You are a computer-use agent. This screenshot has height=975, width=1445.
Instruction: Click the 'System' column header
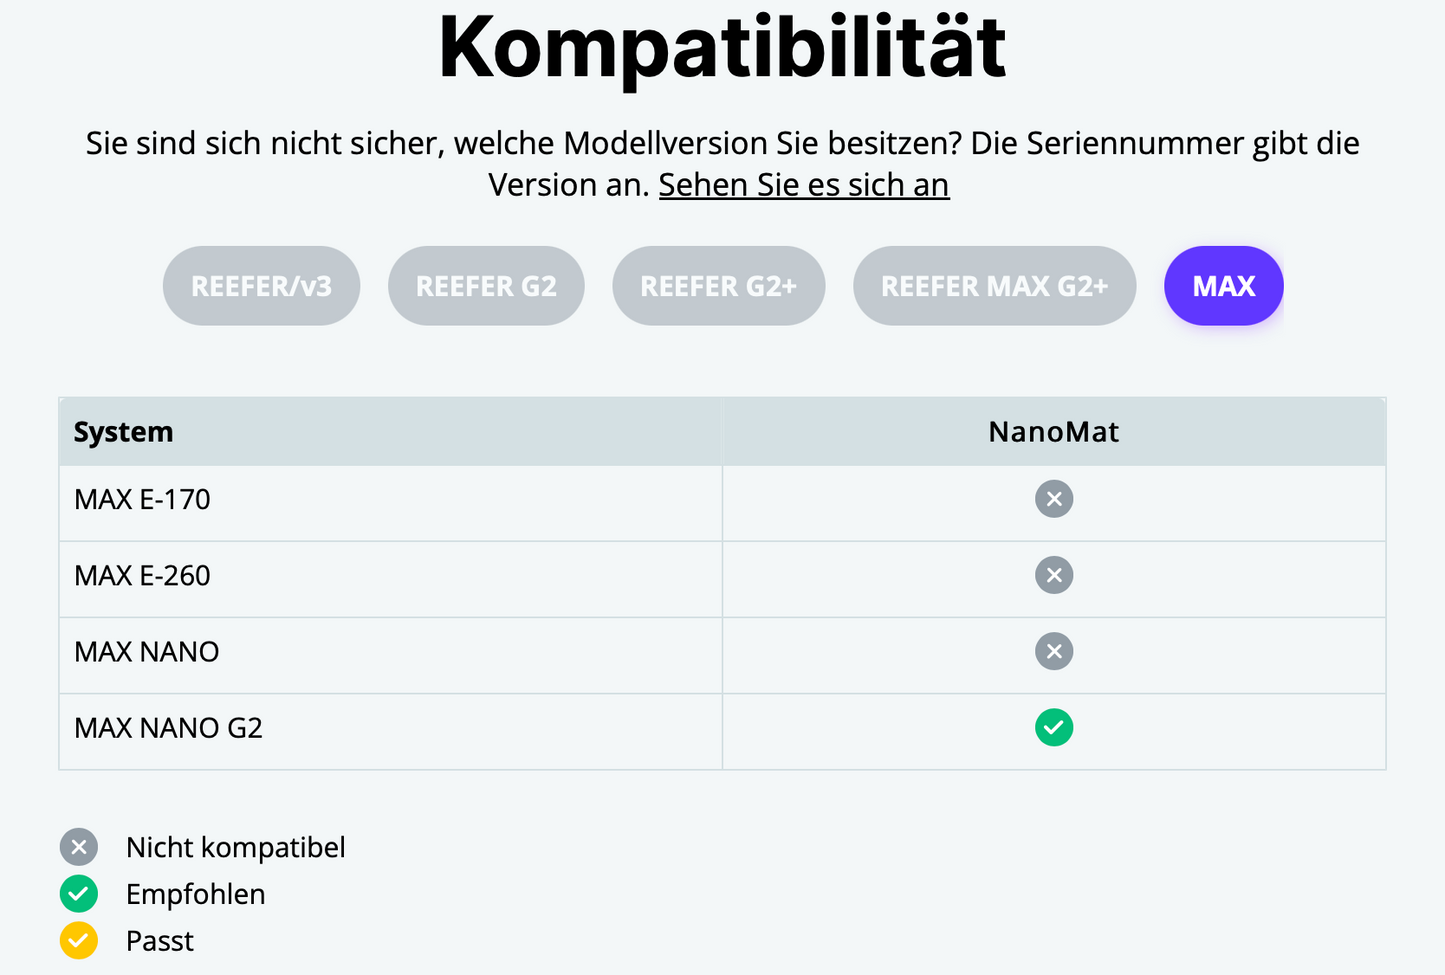click(123, 432)
